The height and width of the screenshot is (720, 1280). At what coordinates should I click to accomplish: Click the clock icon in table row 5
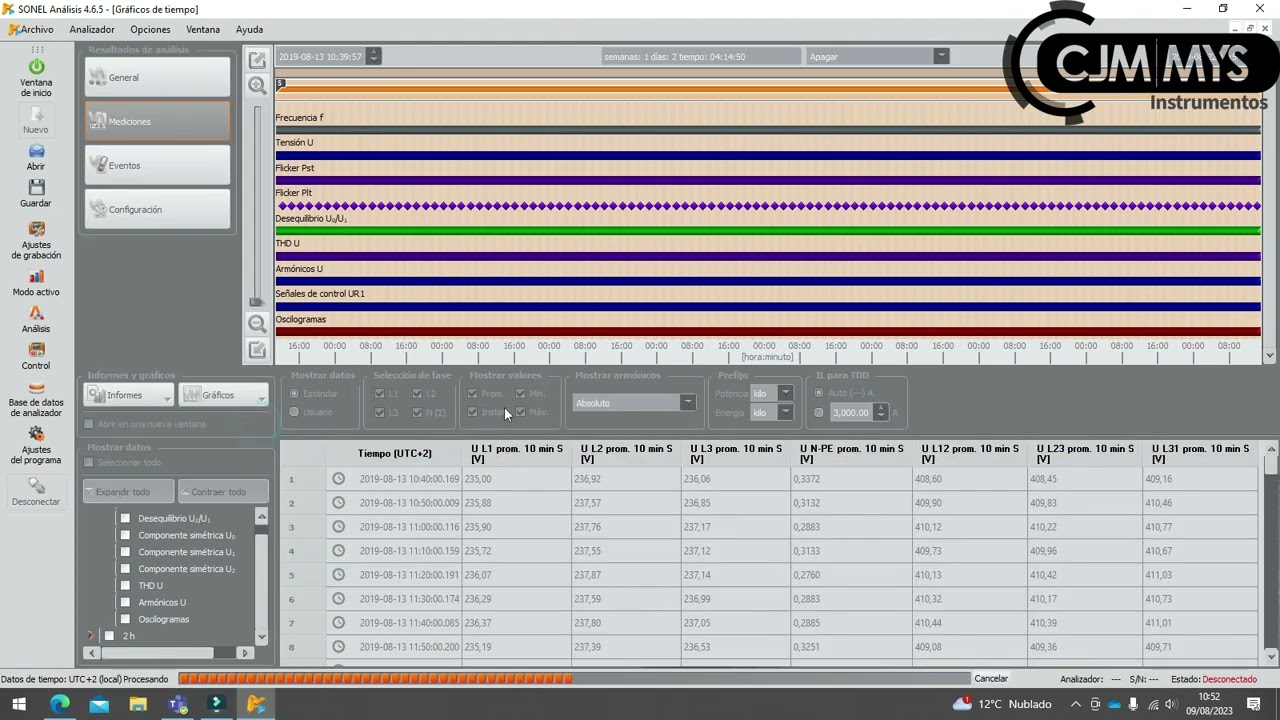coord(339,575)
